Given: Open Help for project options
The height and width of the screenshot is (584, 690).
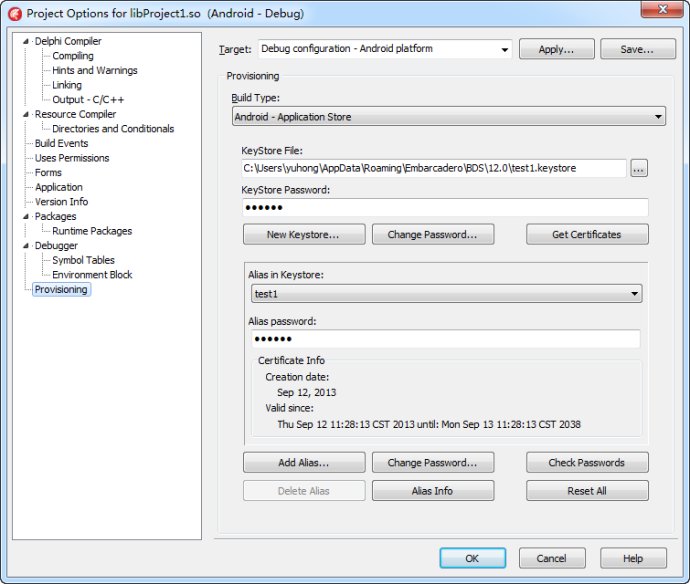Looking at the screenshot, I should (x=633, y=558).
